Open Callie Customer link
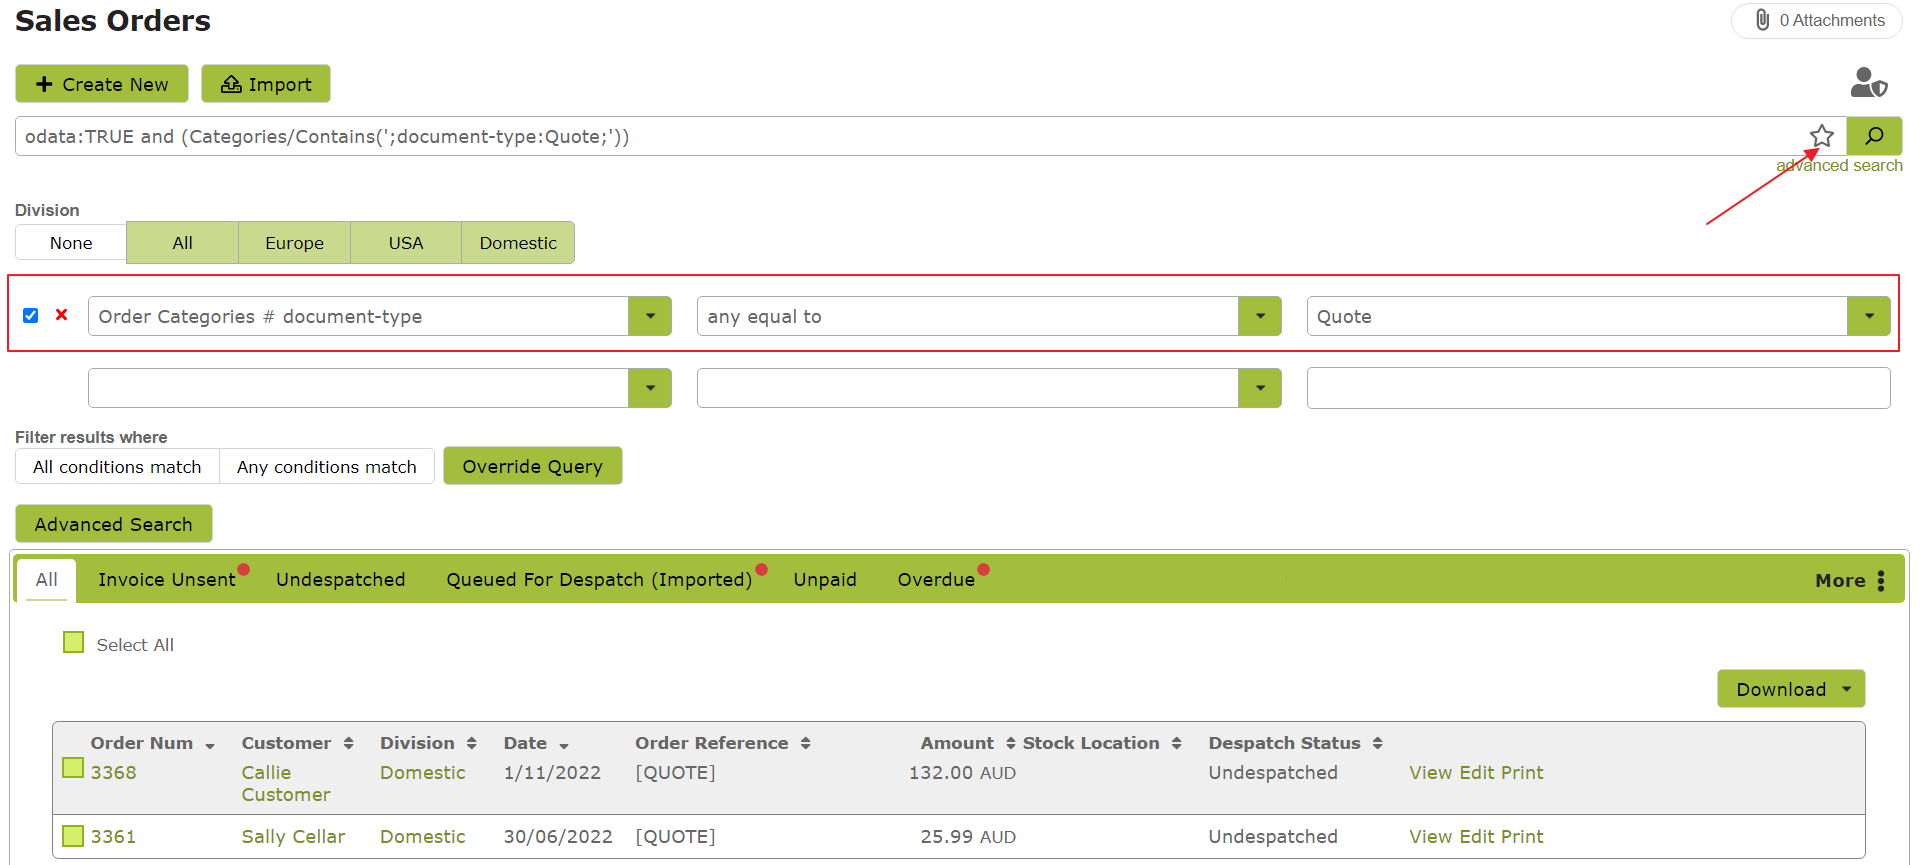The width and height of the screenshot is (1922, 865). (285, 784)
